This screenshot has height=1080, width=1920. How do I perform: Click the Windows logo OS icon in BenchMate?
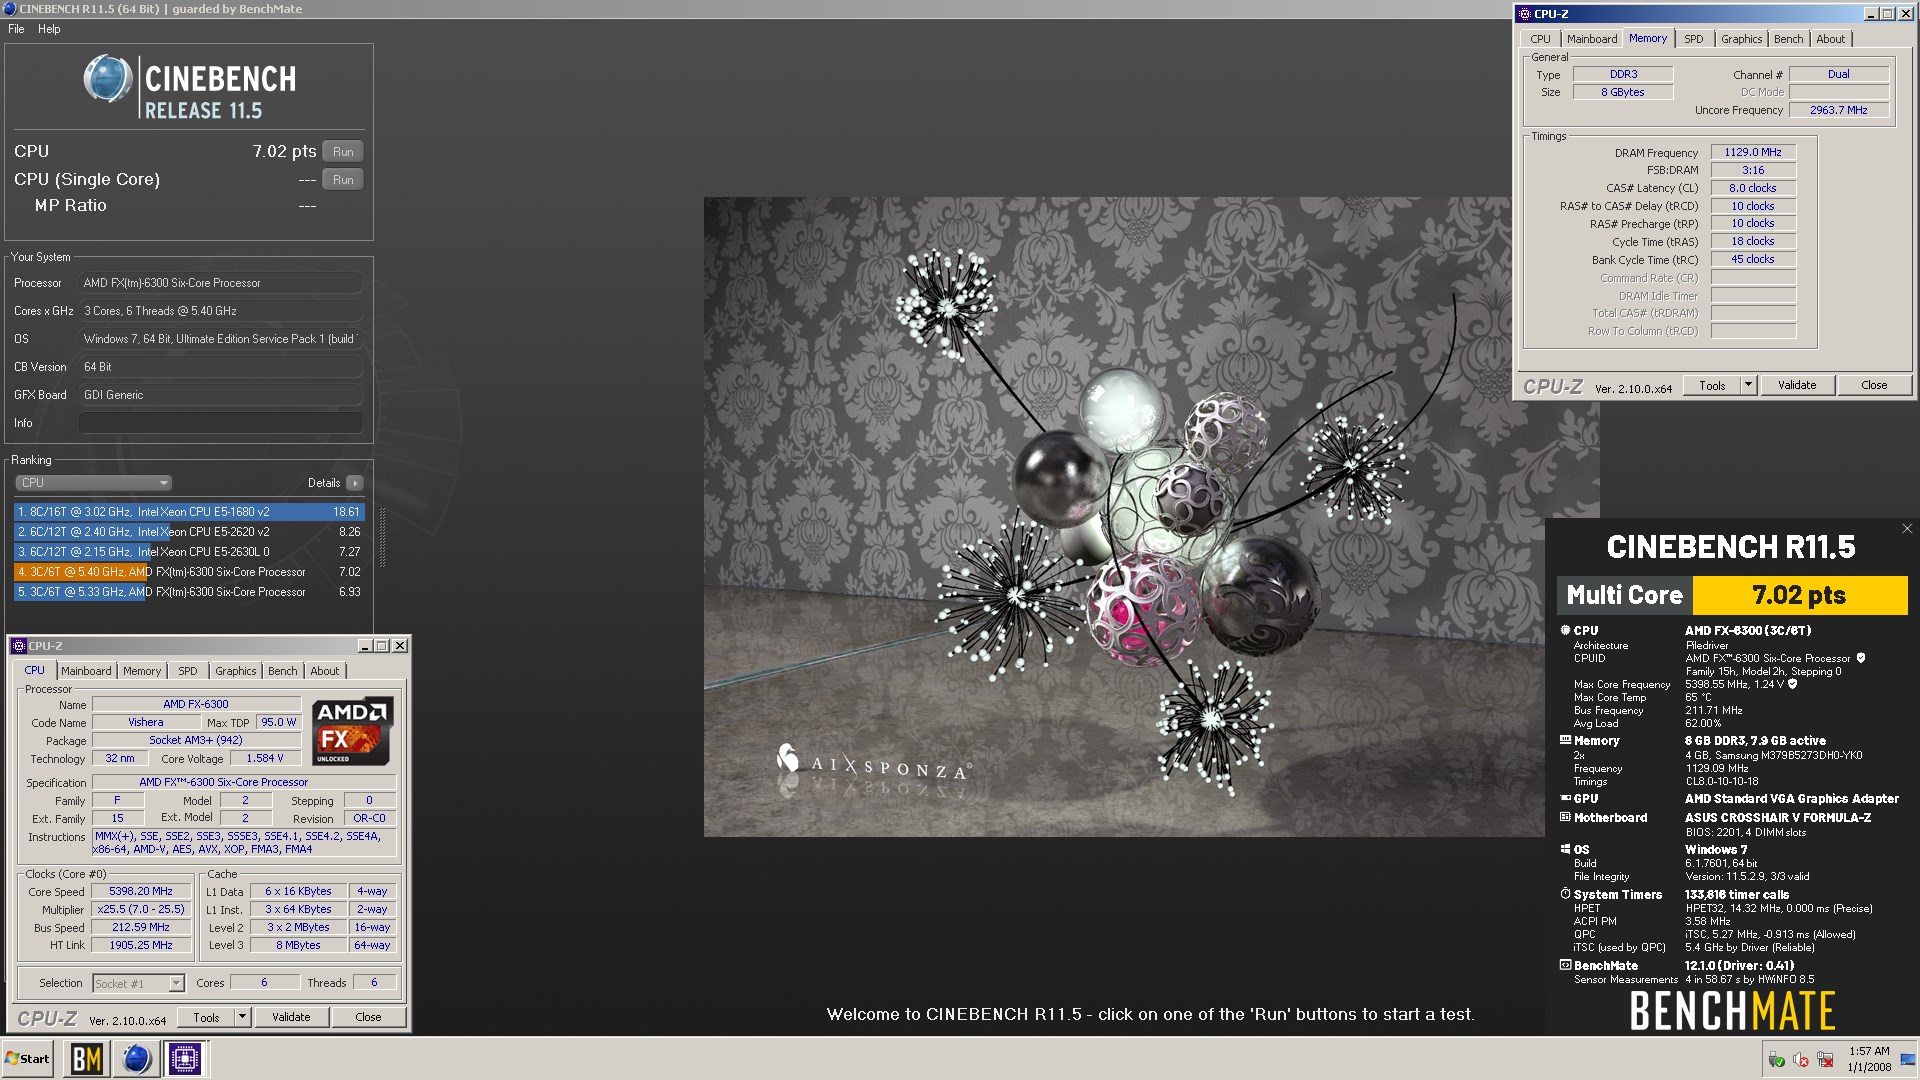(x=1565, y=849)
